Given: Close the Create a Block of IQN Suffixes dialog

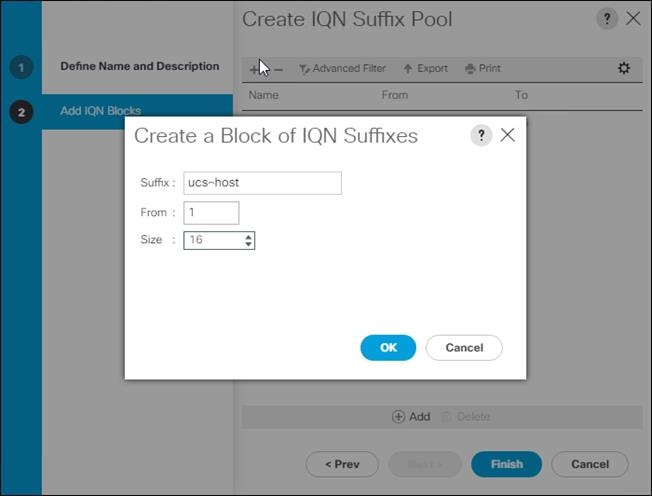Looking at the screenshot, I should click(x=508, y=135).
